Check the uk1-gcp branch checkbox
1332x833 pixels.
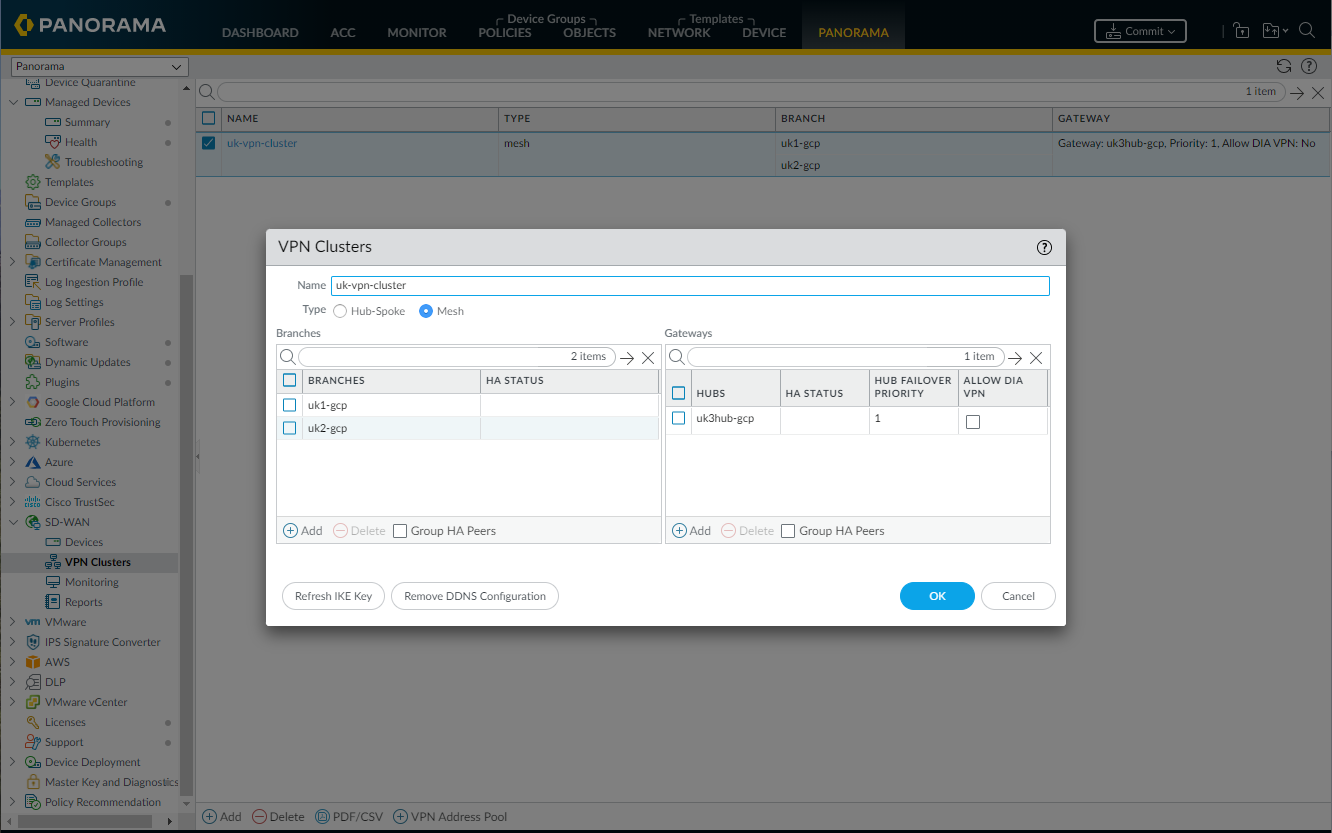tap(290, 405)
